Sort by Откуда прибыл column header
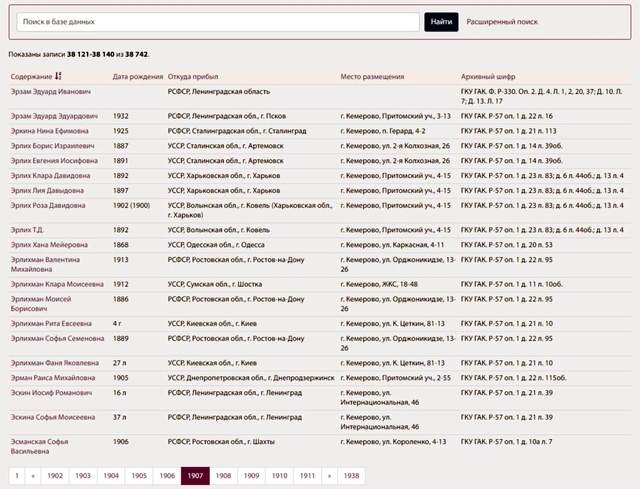Viewport: 640px width, 489px height. click(x=193, y=76)
